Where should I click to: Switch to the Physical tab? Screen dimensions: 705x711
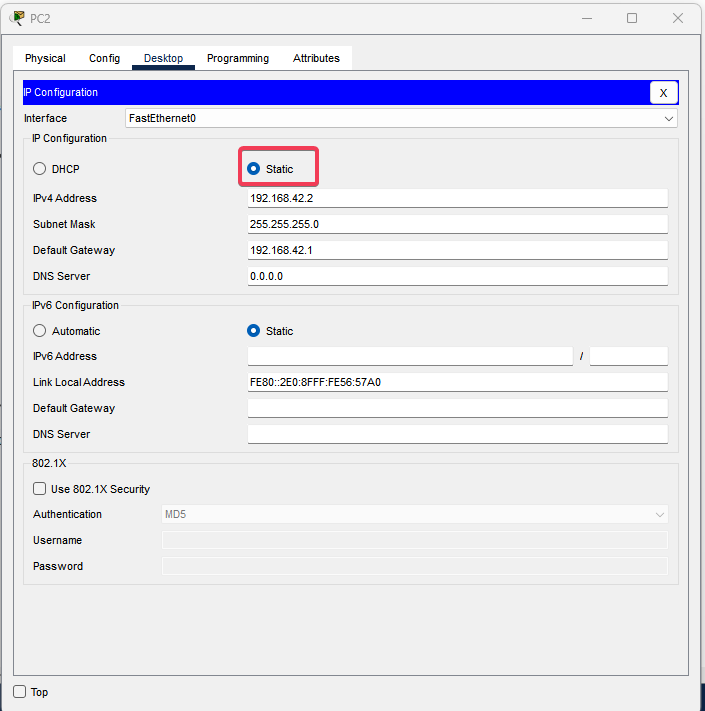coord(45,58)
